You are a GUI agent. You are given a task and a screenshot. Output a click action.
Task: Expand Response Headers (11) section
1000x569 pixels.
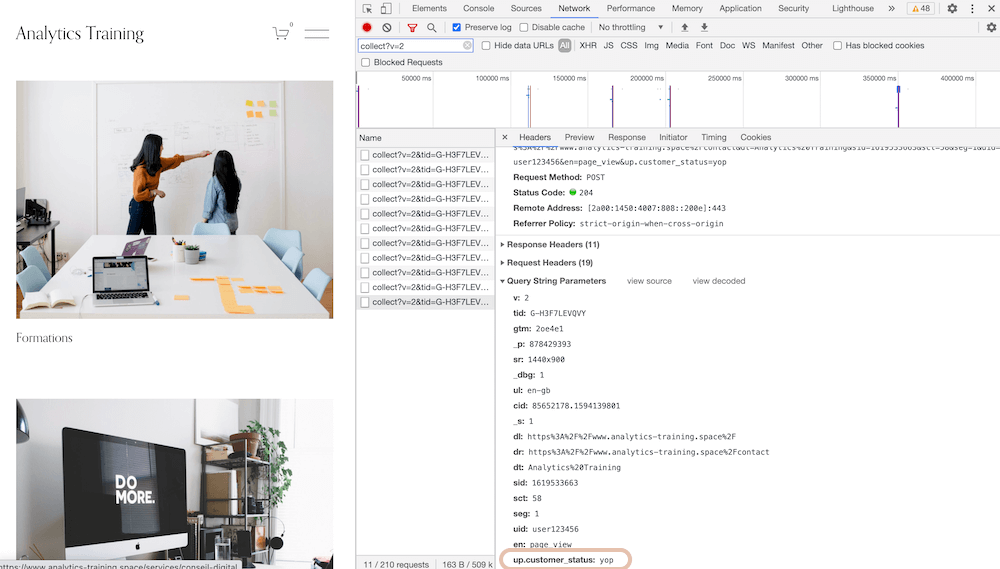[552, 244]
